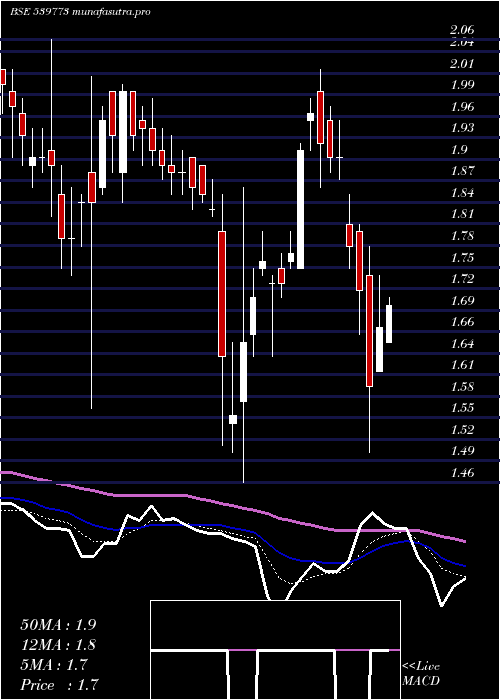Image resolution: width=500 pixels, height=700 pixels.
Task: Select the 1.96 price axis label
Action: 462,107
